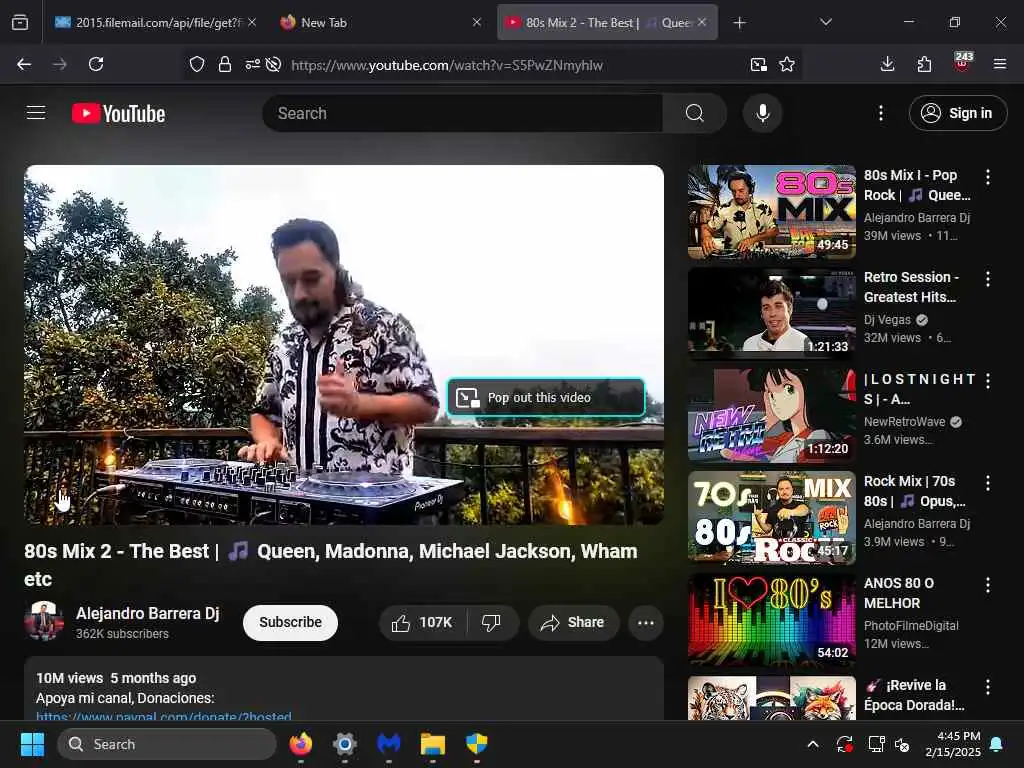Bookmark this page with the star icon
This screenshot has height=768, width=1024.
(787, 64)
